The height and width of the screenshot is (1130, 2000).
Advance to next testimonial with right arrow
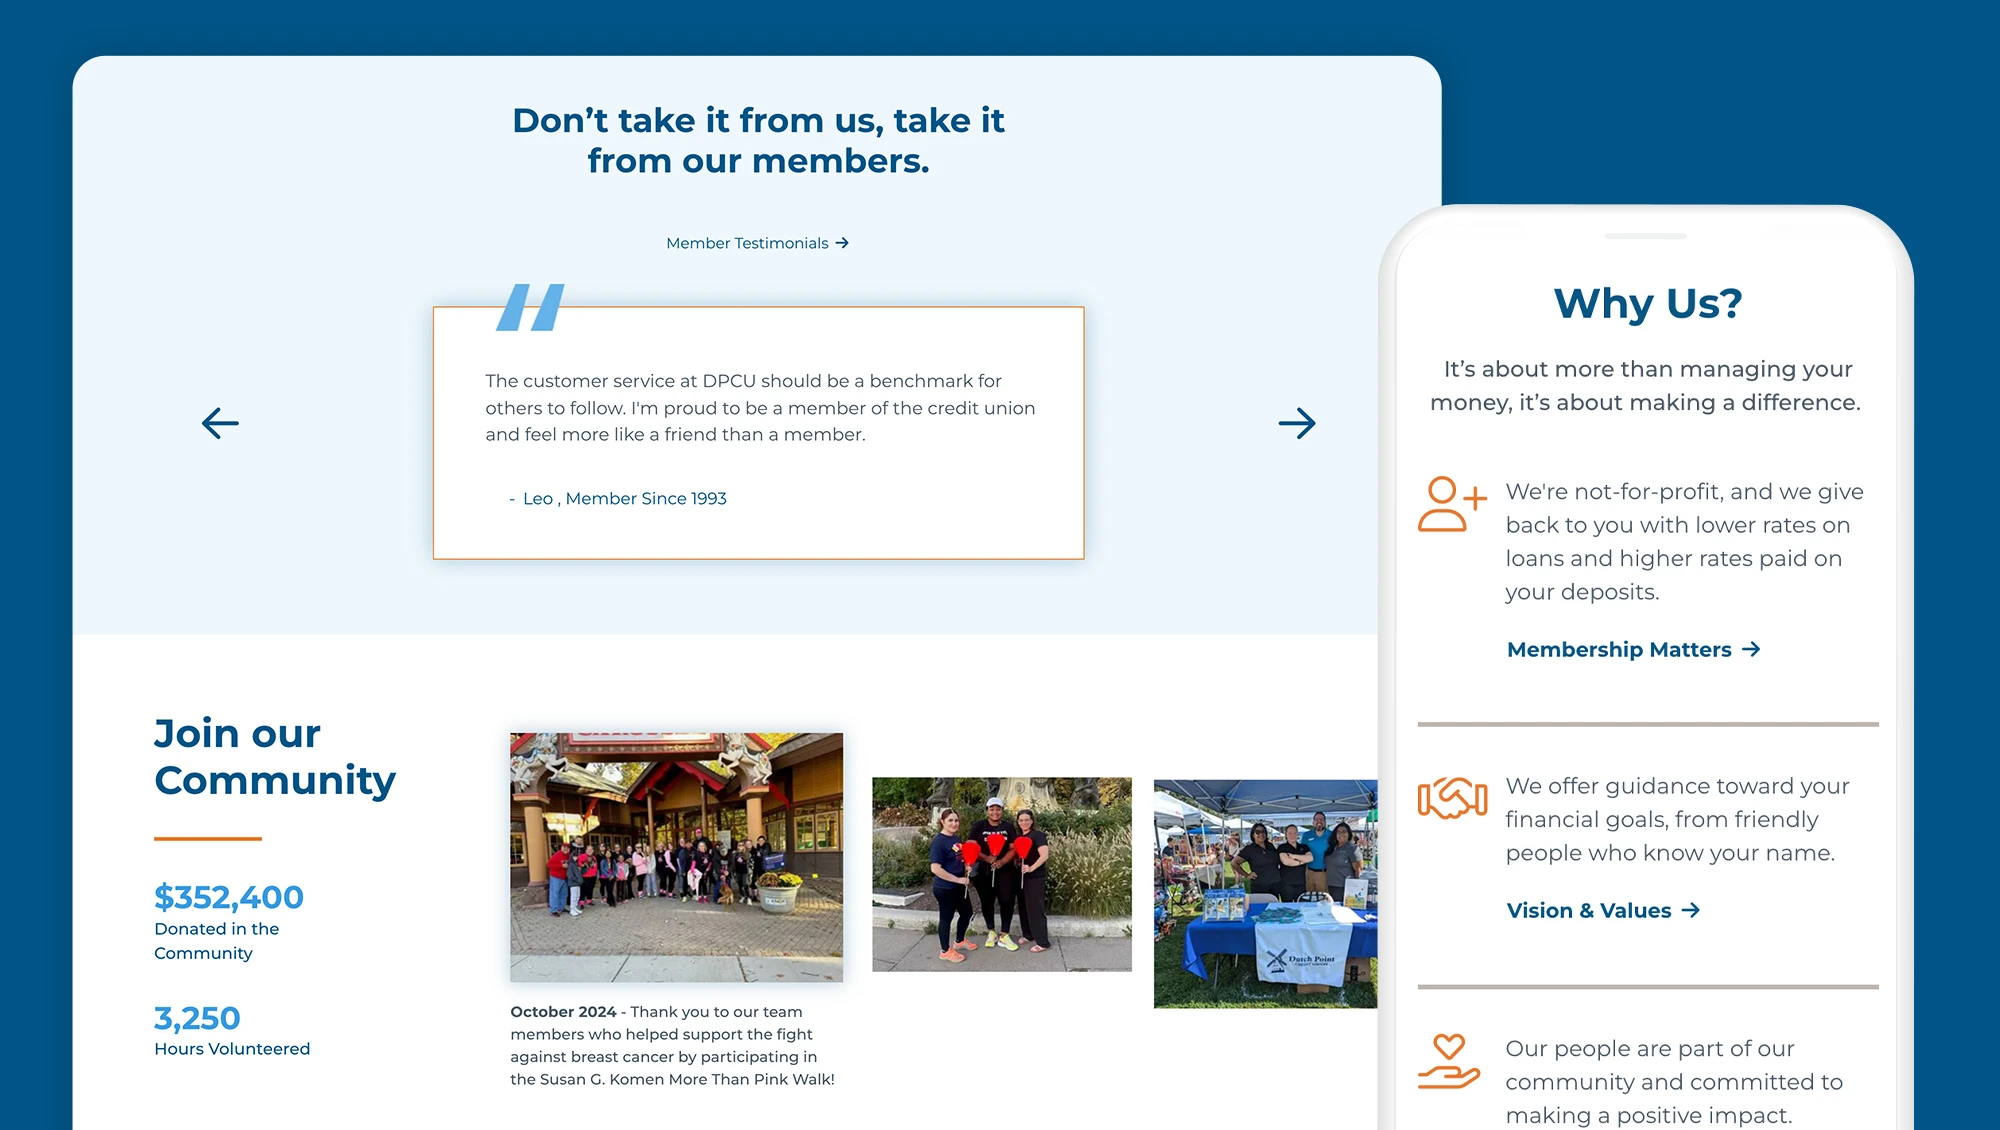[1297, 423]
